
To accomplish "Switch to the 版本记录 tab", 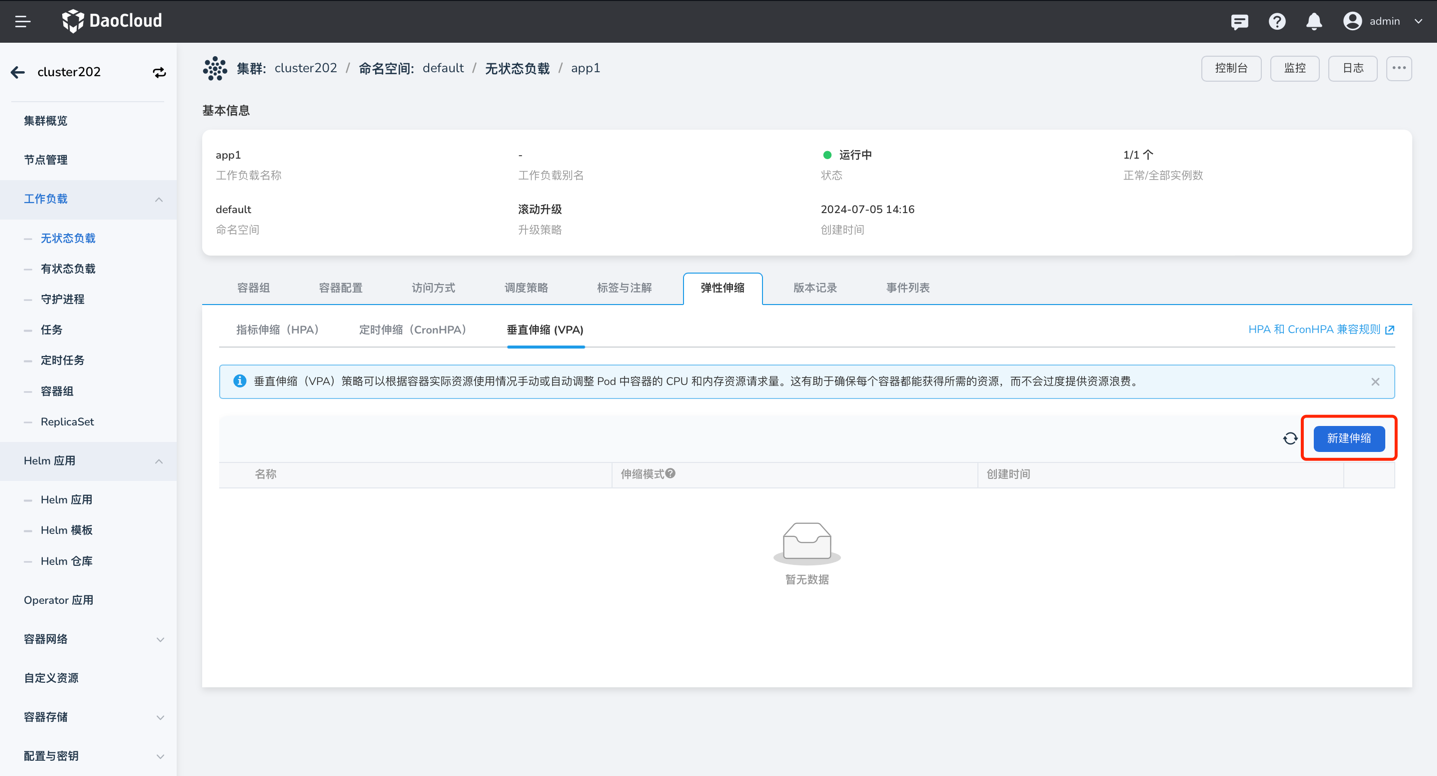I will coord(814,288).
